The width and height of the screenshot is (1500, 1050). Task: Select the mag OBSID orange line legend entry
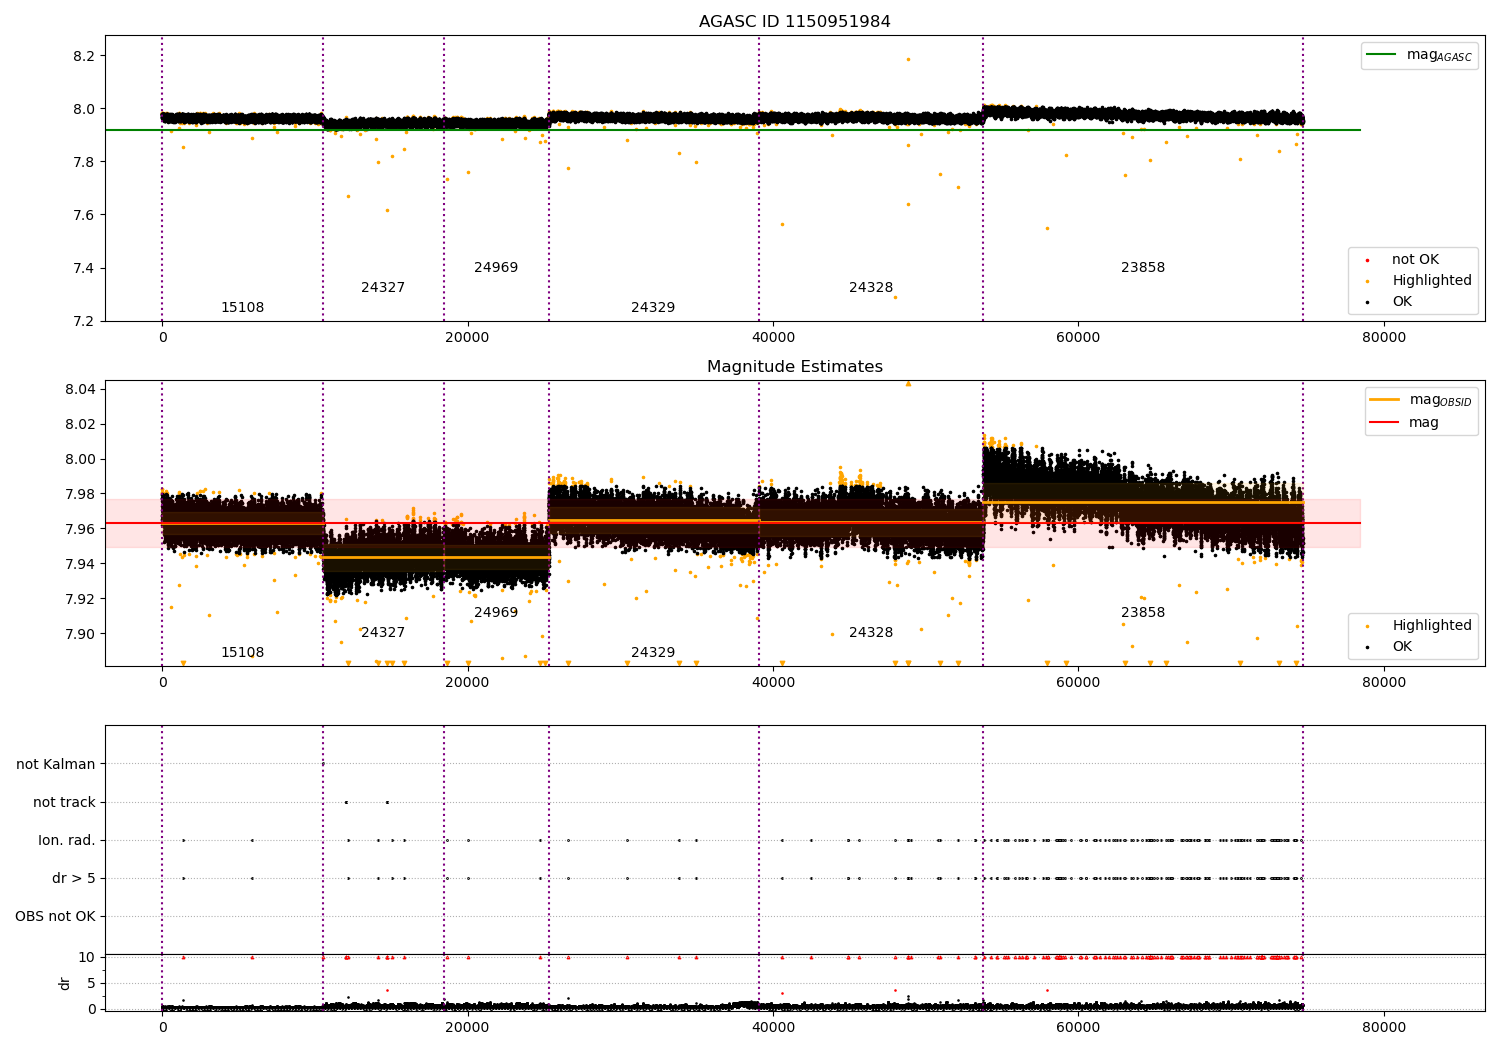1421,400
